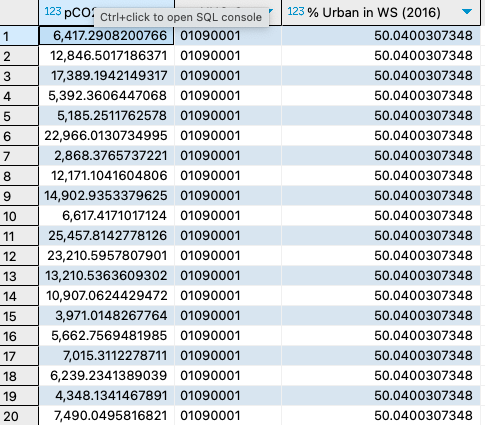Select row number 11 header

point(19,236)
